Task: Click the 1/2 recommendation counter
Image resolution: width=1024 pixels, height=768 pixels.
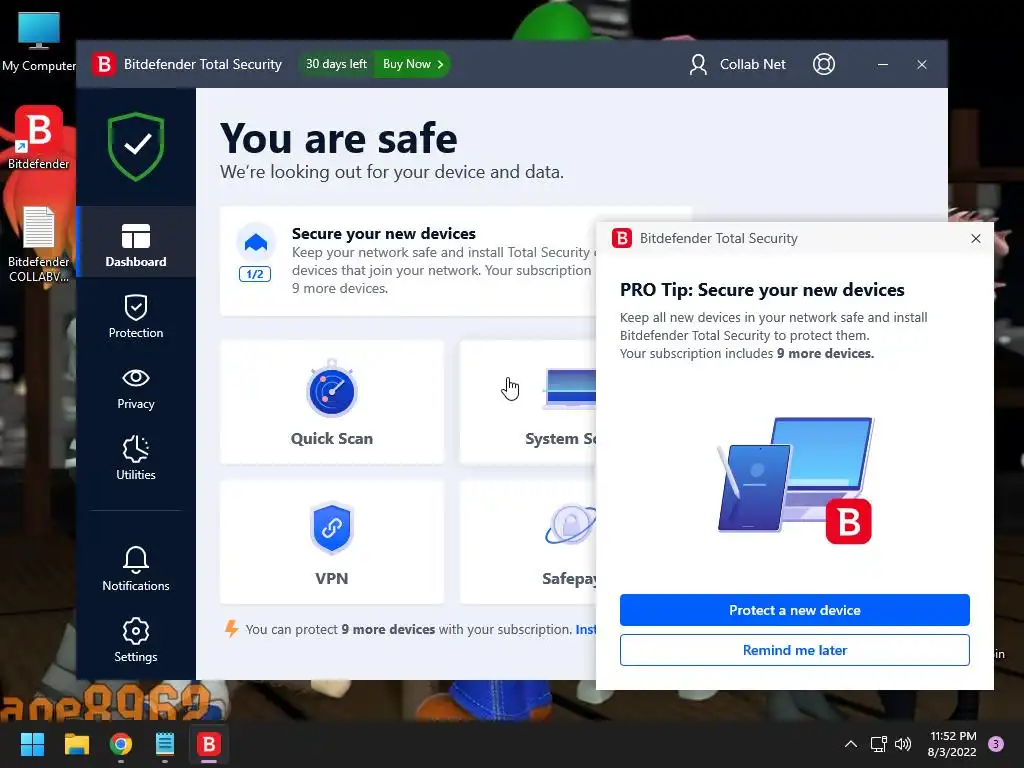Action: [x=255, y=274]
